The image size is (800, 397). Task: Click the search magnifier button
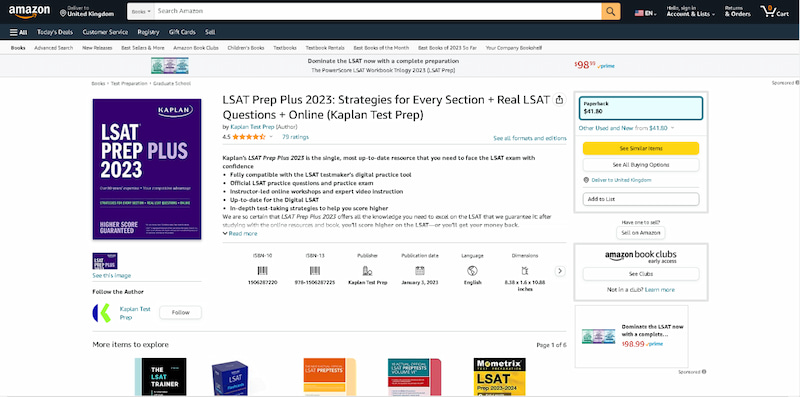point(611,11)
